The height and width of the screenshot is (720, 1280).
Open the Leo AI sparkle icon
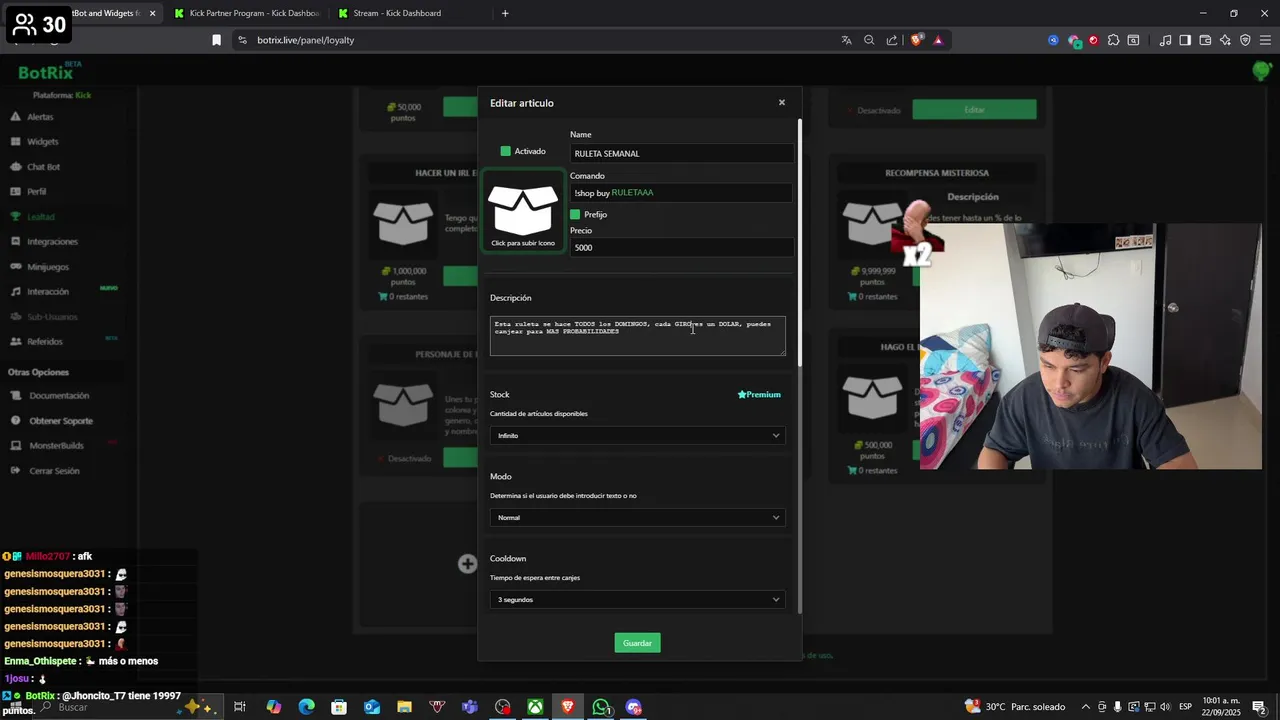[1225, 40]
